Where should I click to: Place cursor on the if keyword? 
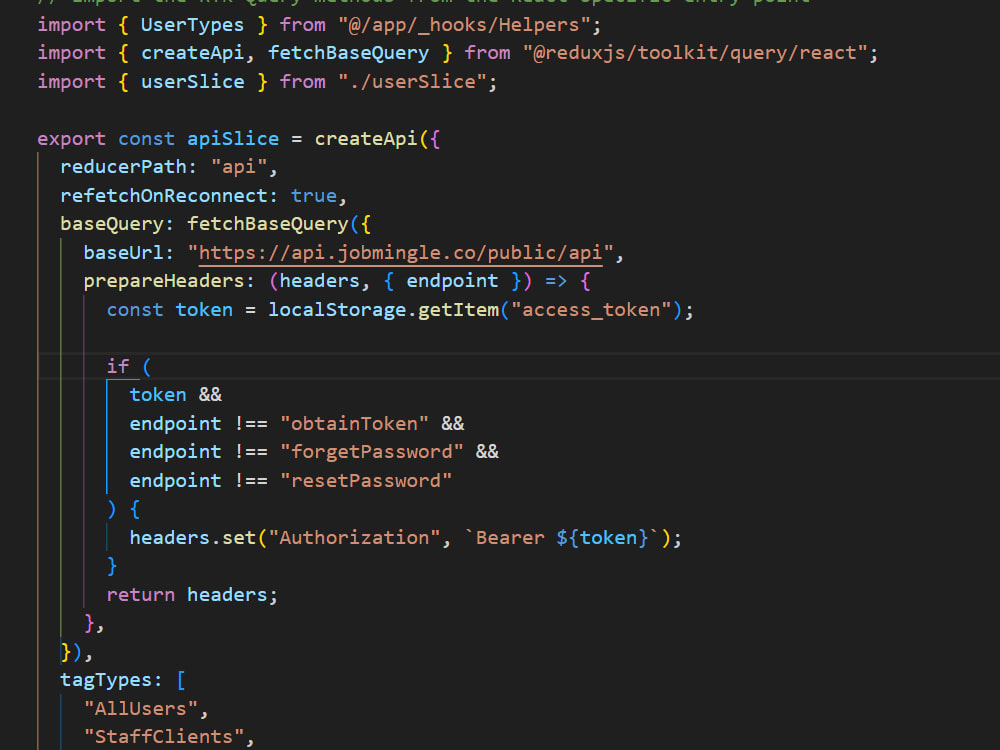[x=118, y=367]
